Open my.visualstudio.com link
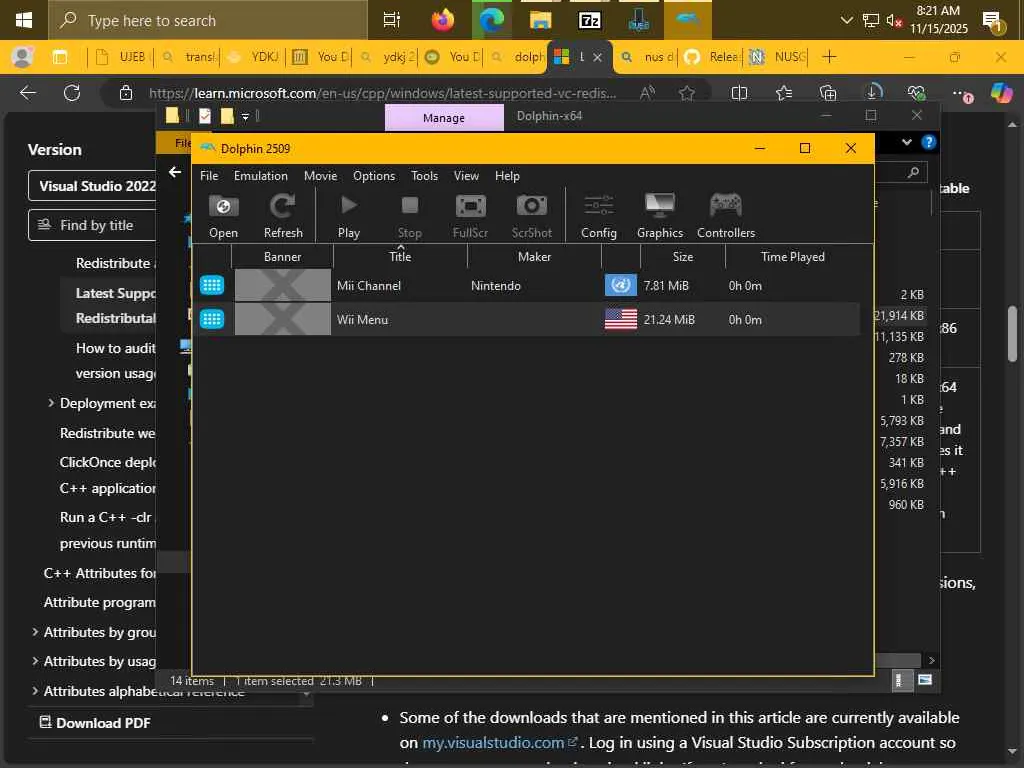The image size is (1024, 768). 500,743
